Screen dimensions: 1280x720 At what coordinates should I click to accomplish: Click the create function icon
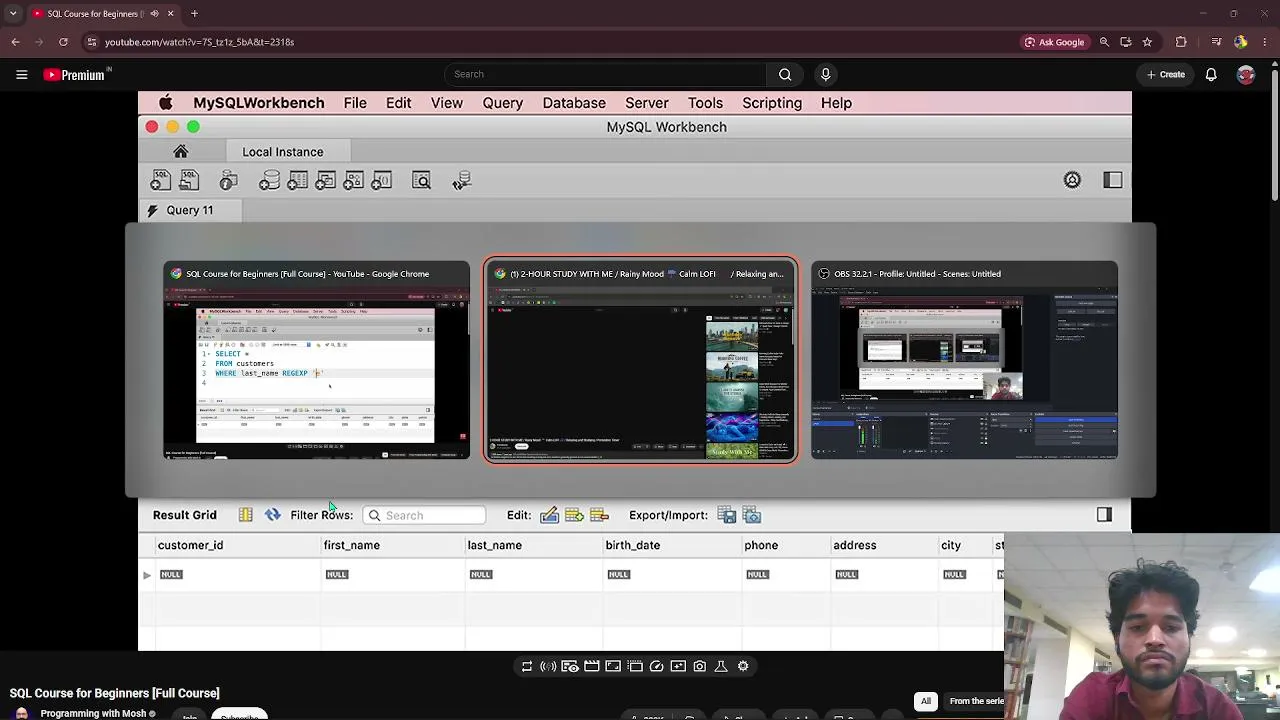click(381, 180)
